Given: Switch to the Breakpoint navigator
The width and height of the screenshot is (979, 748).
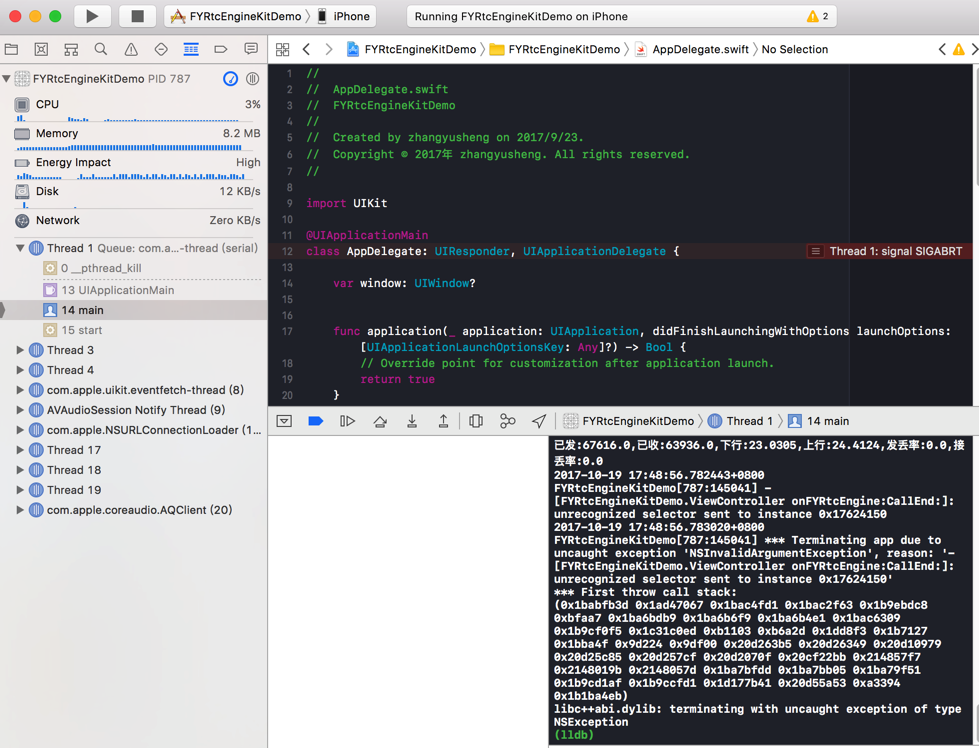Looking at the screenshot, I should tap(221, 49).
